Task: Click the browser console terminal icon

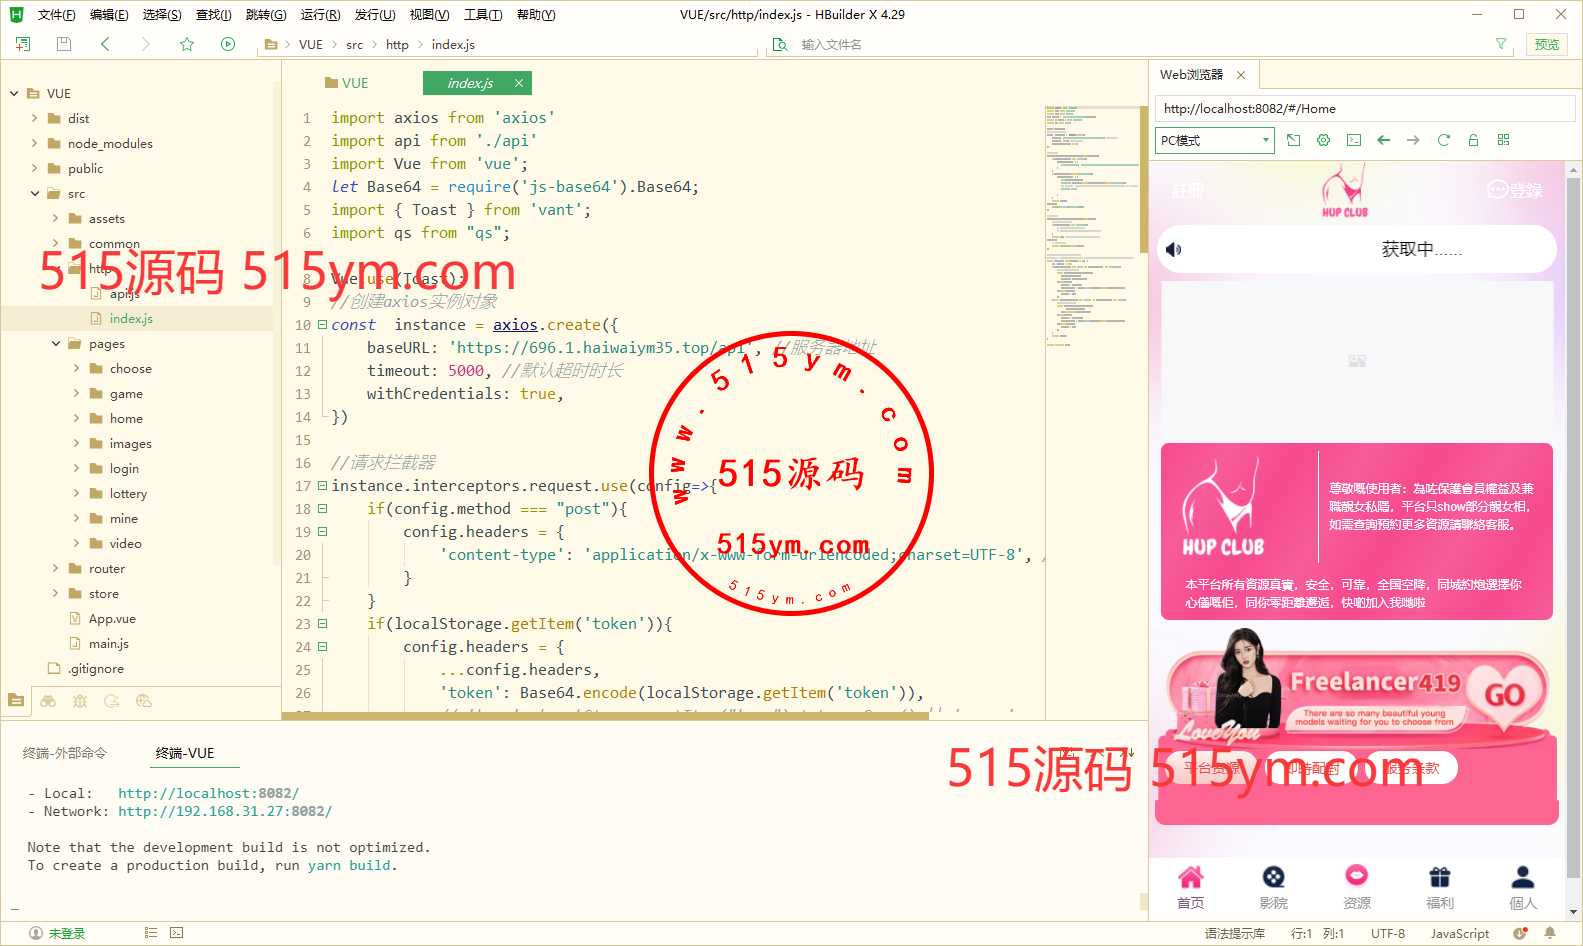Action: 1353,140
